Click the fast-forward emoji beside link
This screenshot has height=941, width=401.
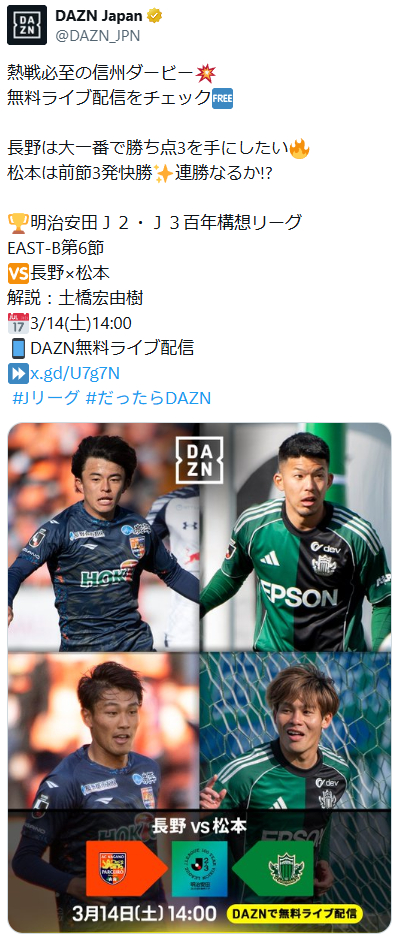coord(17,373)
